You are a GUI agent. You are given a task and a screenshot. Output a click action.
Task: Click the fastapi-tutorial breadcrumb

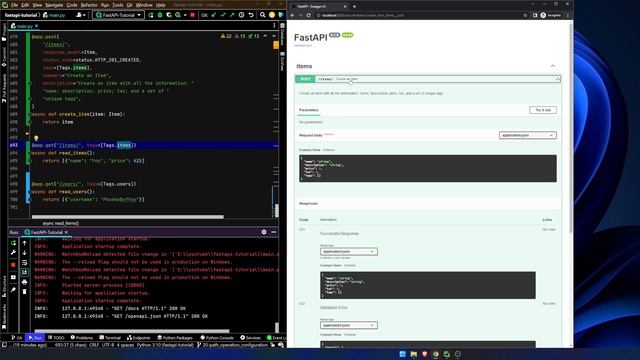point(21,15)
